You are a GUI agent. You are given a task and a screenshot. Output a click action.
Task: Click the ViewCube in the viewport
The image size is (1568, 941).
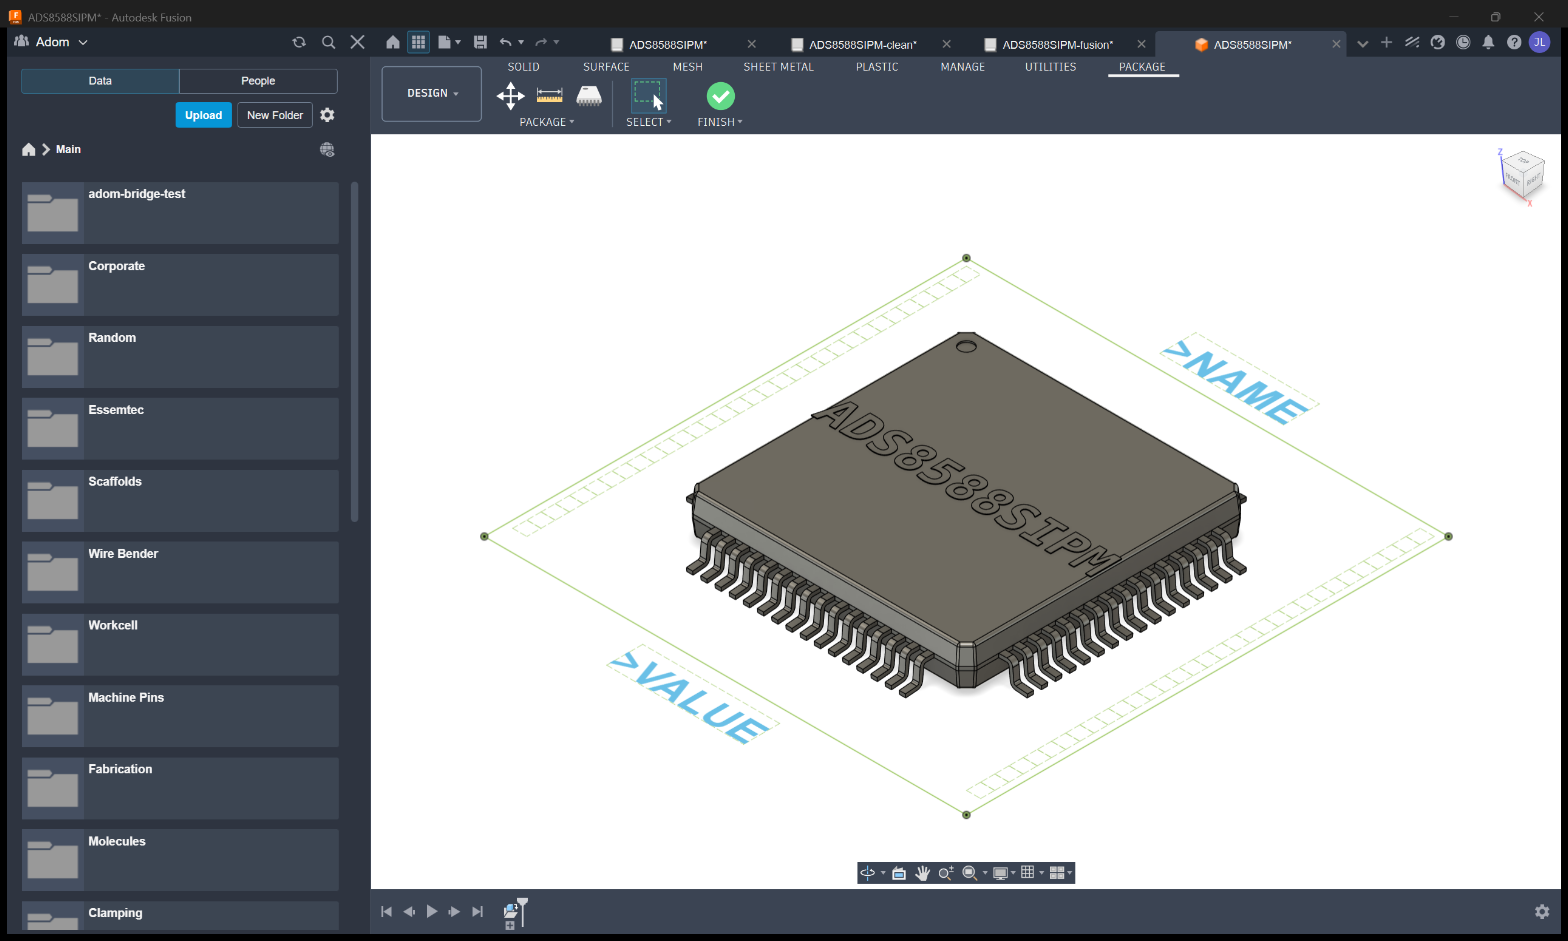click(1523, 175)
